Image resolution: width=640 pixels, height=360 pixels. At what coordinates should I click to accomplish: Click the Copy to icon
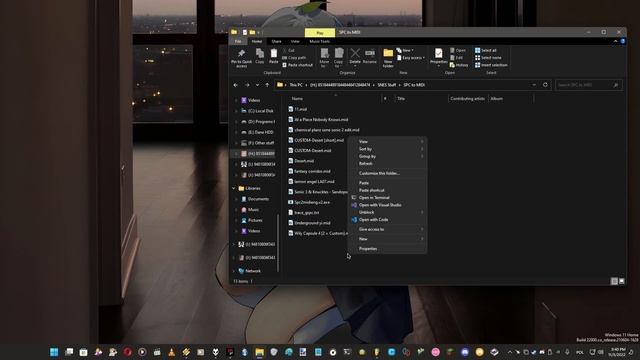pyautogui.click(x=339, y=53)
